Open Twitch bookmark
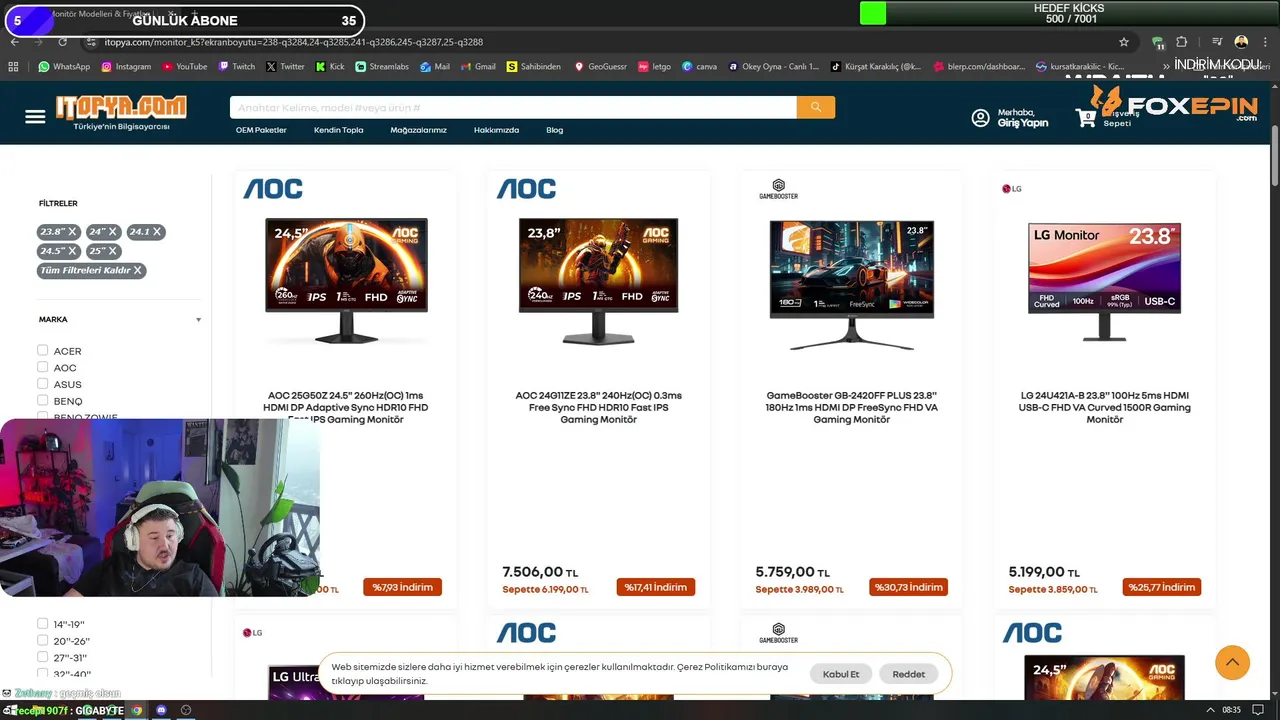The image size is (1280, 720). click(x=236, y=67)
